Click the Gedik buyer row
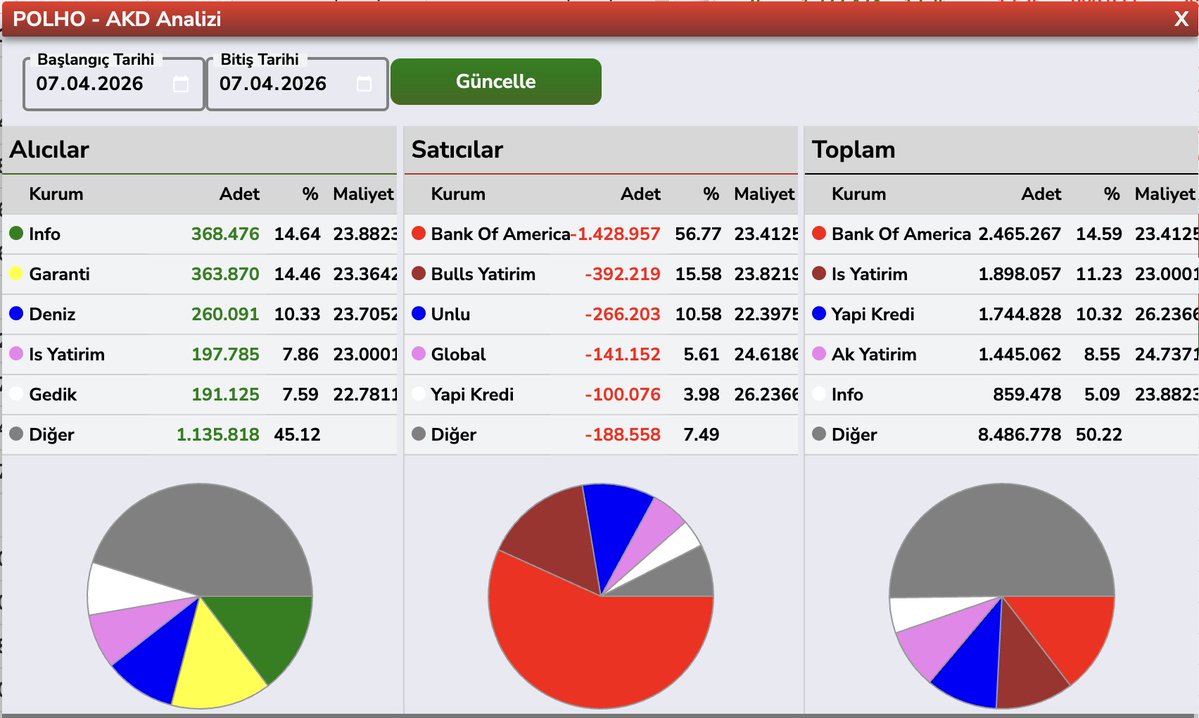This screenshot has width=1199, height=718. [x=200, y=395]
